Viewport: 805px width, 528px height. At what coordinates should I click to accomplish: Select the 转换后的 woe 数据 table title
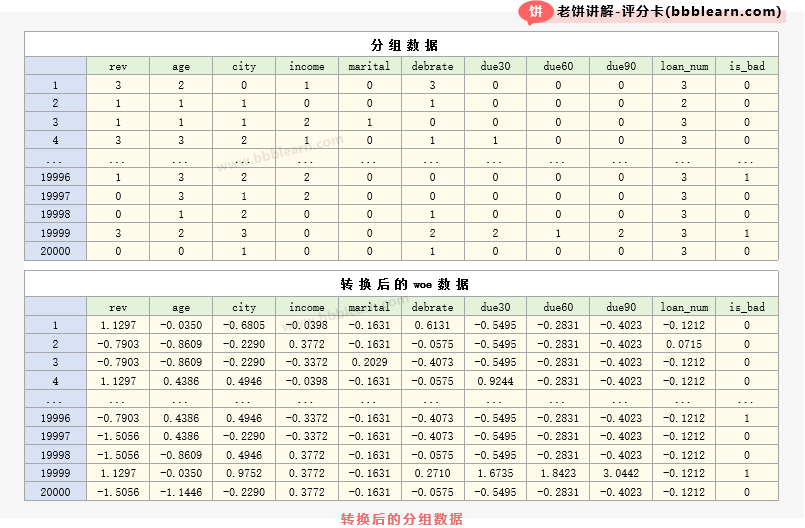click(404, 284)
